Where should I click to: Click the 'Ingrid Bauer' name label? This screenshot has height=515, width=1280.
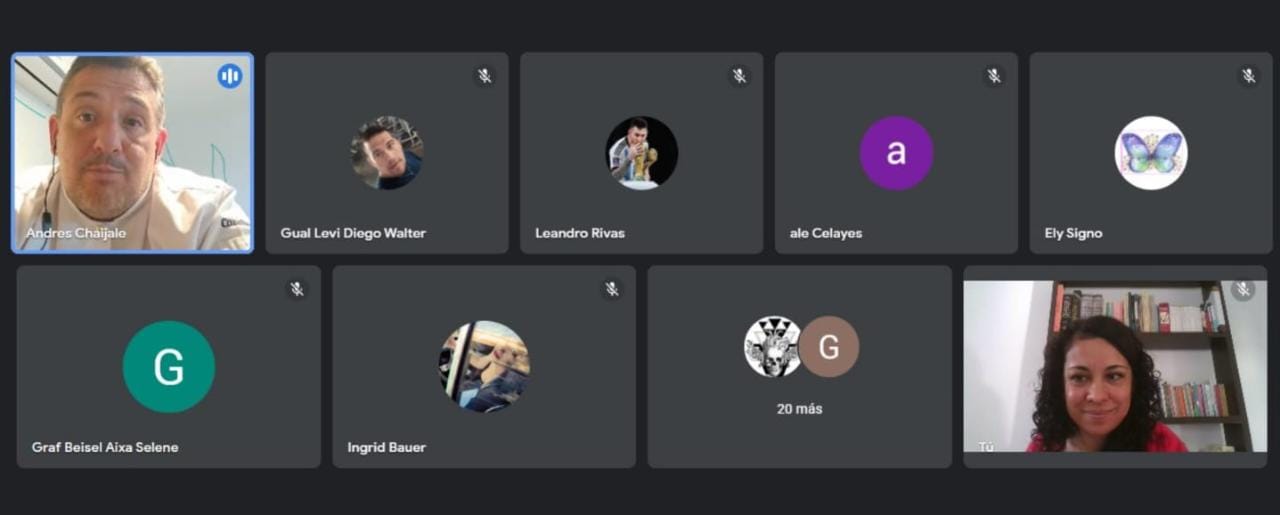(387, 447)
